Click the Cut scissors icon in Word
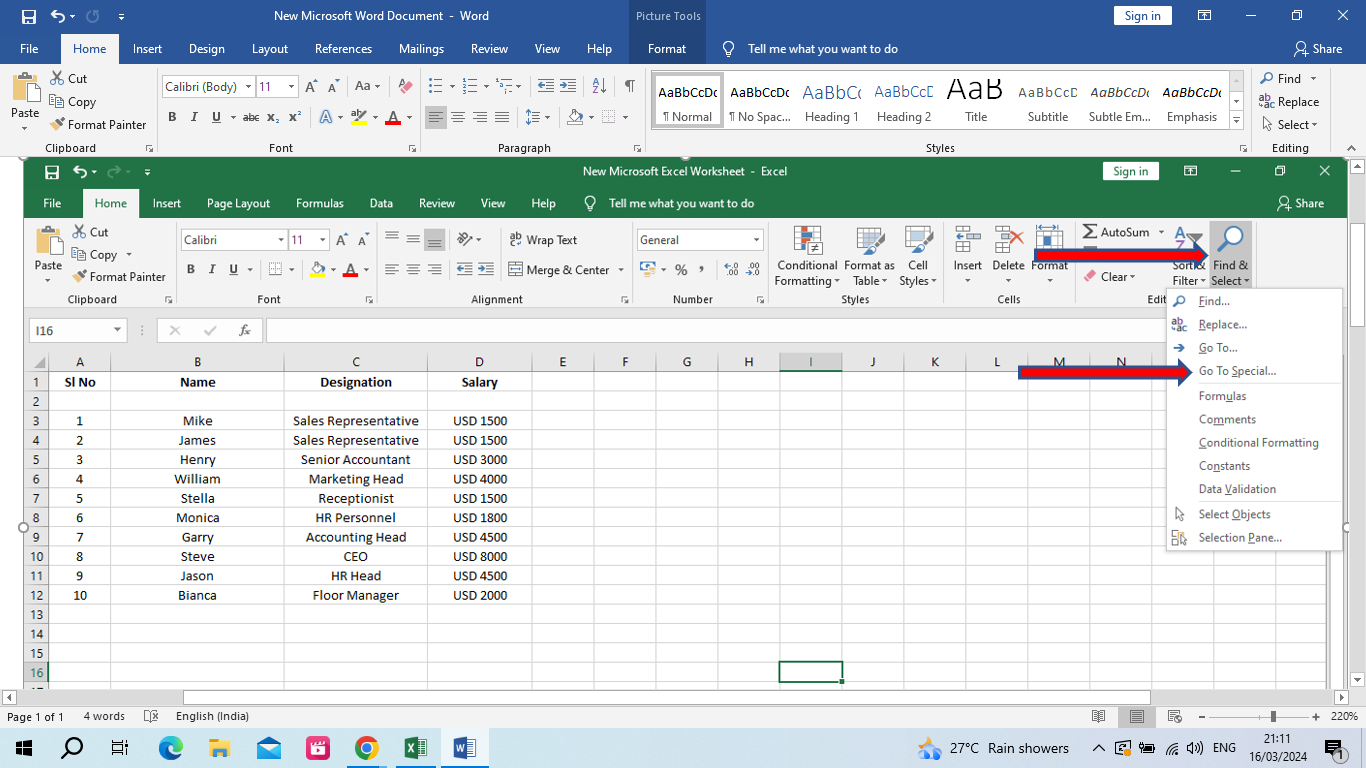 pos(57,78)
